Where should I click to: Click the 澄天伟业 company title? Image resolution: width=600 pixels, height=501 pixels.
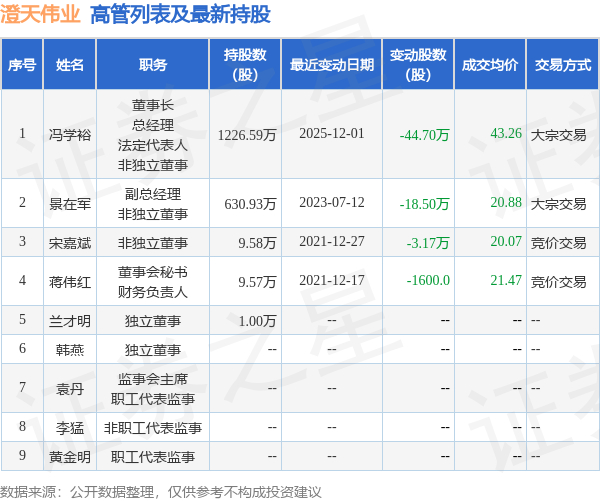(40, 14)
